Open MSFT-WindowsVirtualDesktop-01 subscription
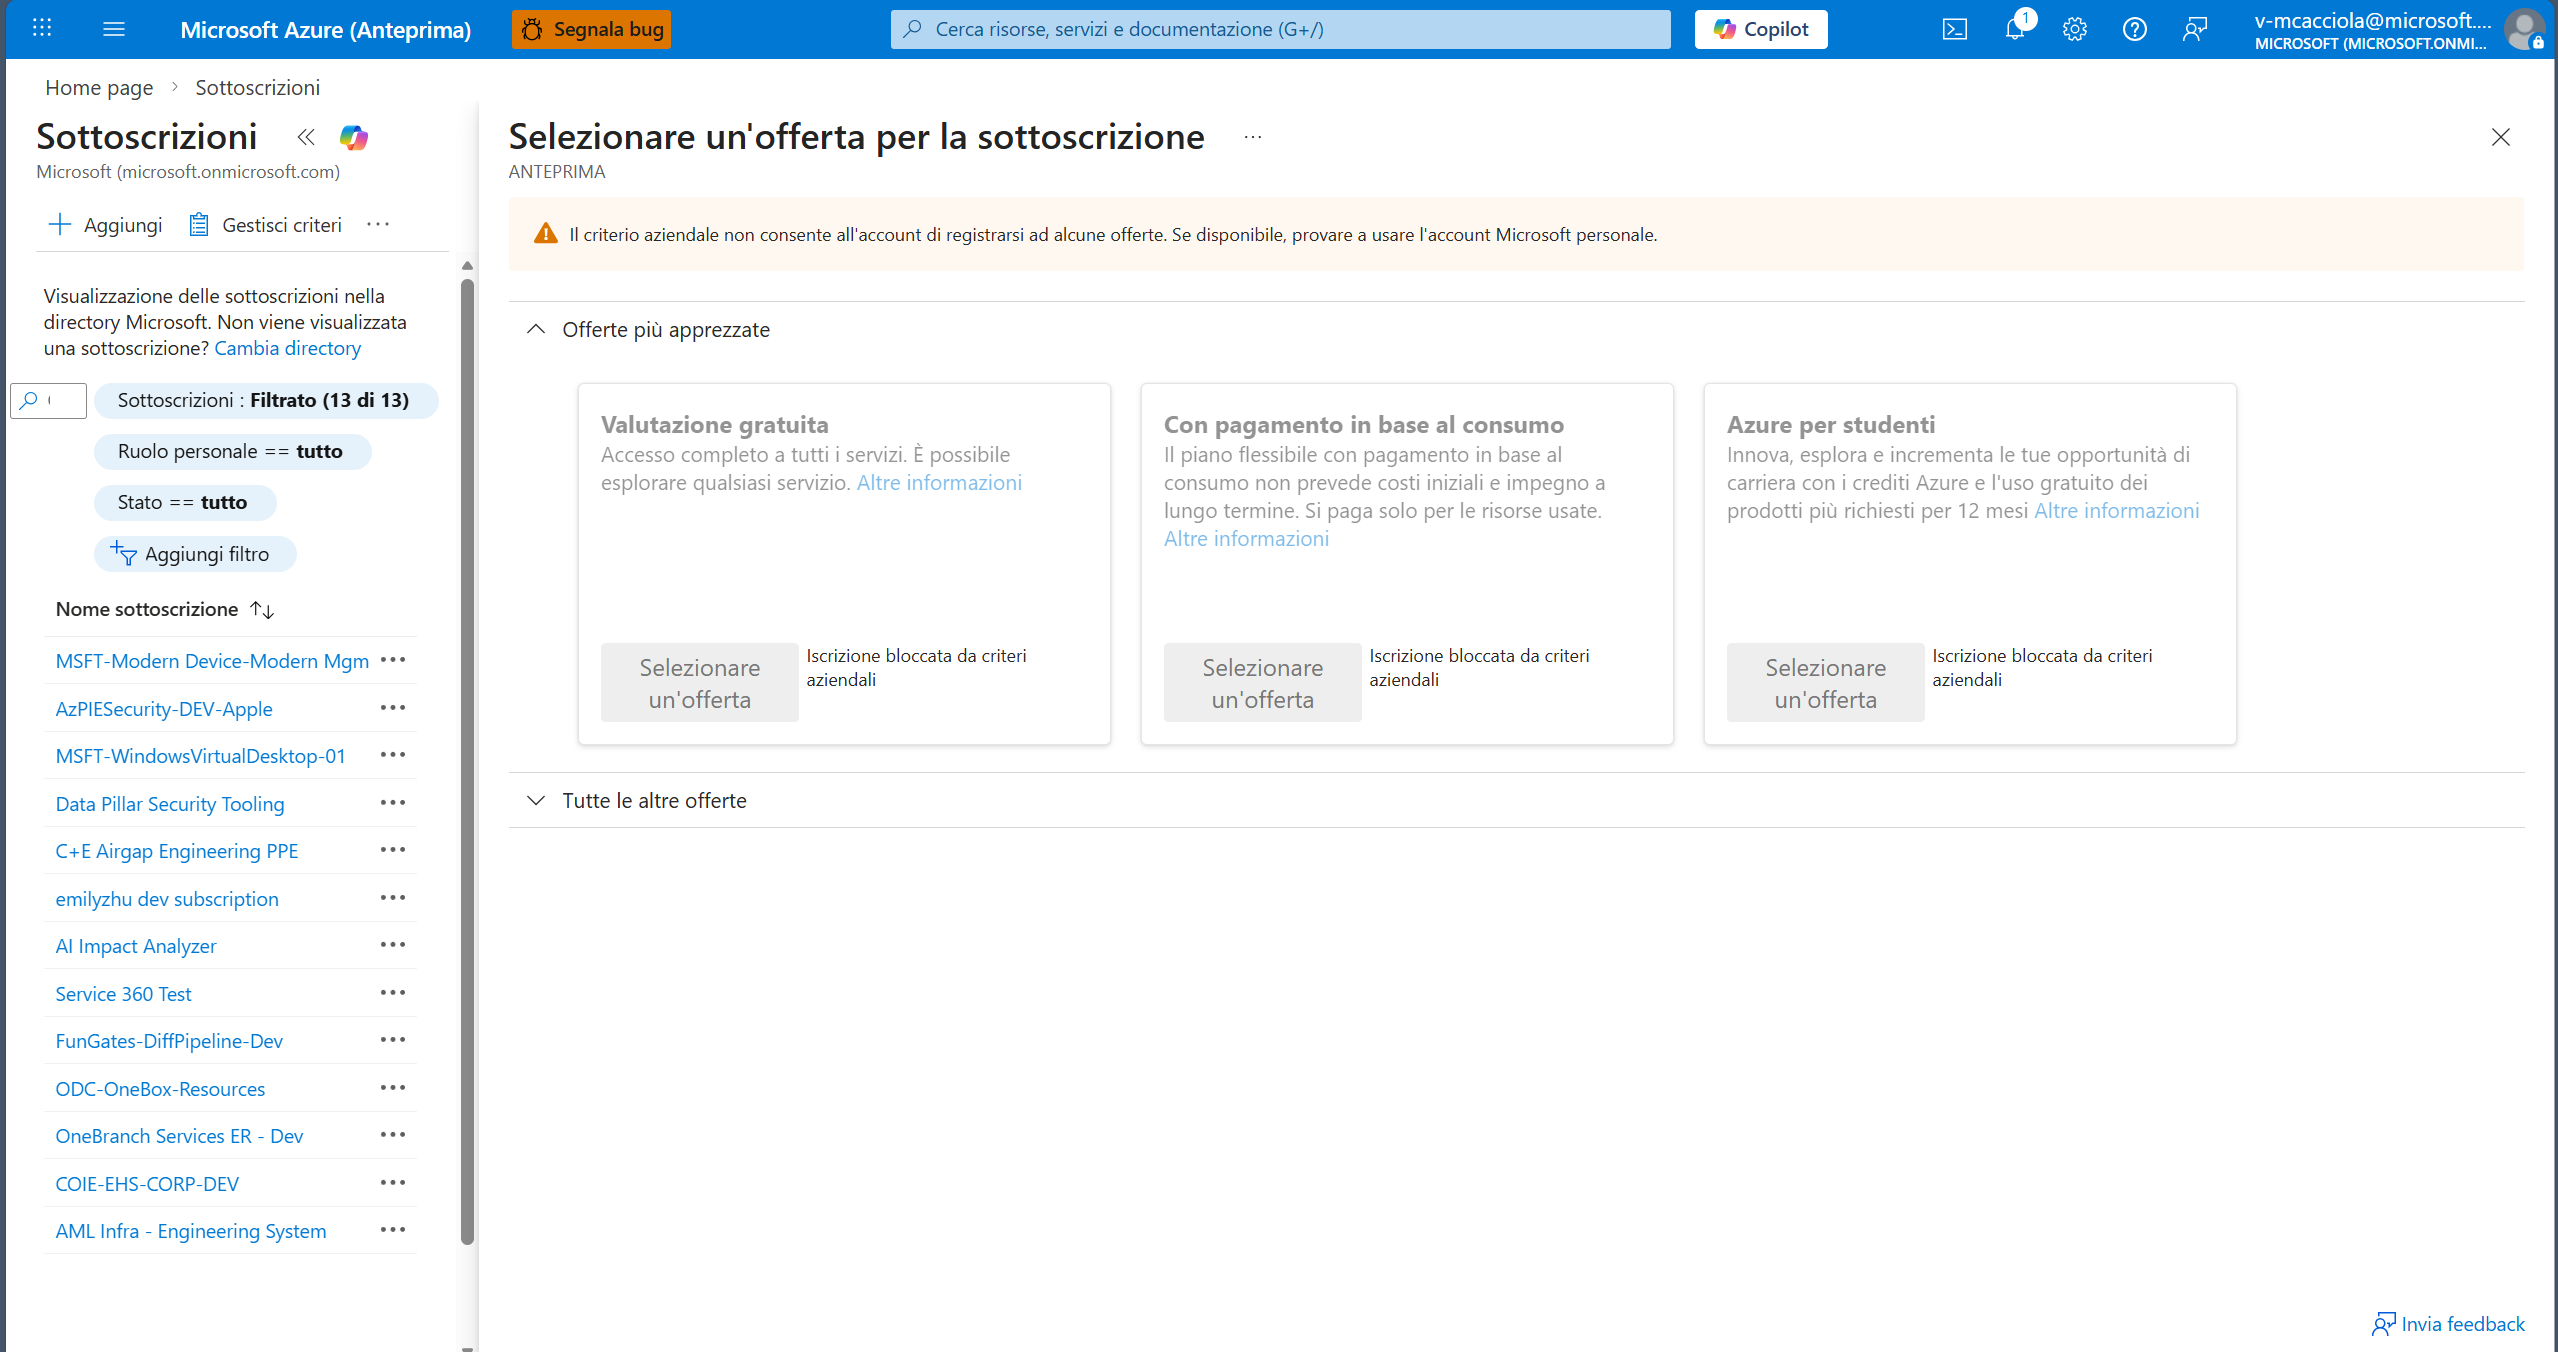Screen dimensions: 2558x1352 pyautogui.click(x=200, y=756)
